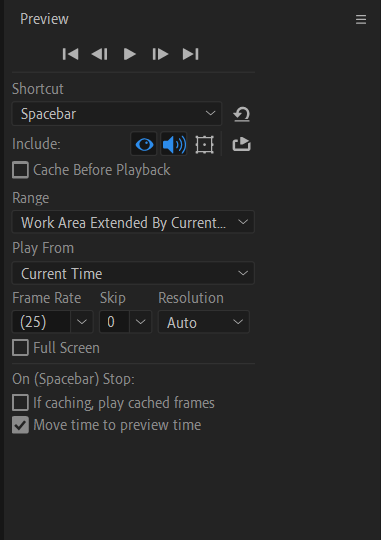Enable Cache Before Playback checkbox
The height and width of the screenshot is (540, 381).
point(20,170)
